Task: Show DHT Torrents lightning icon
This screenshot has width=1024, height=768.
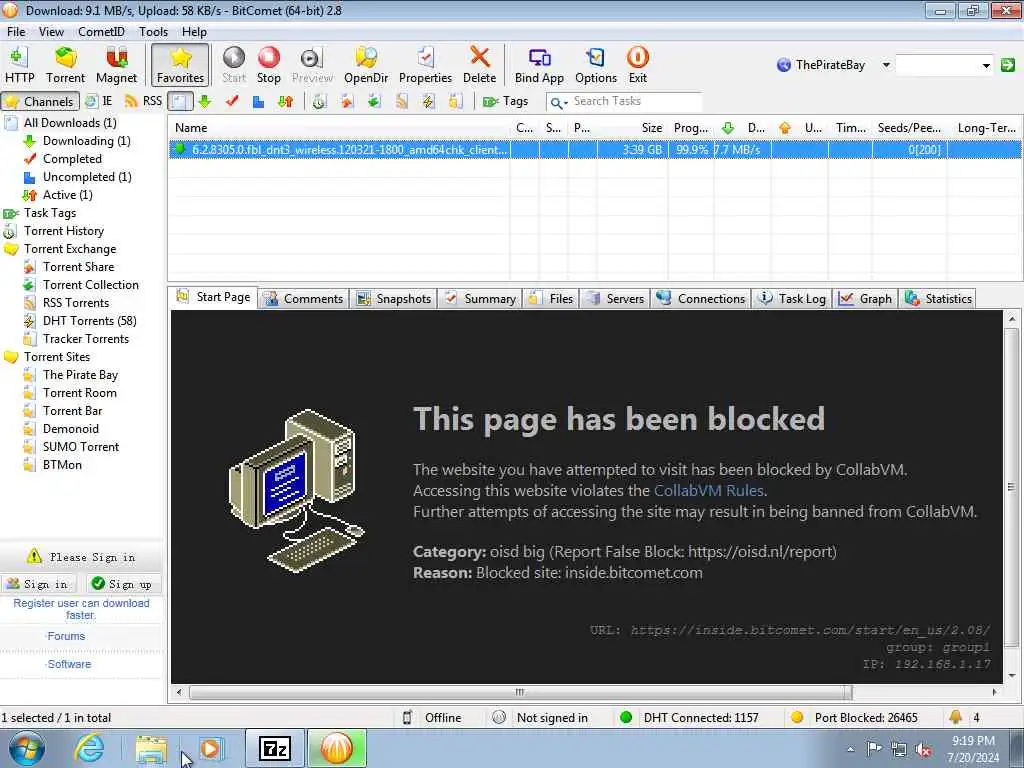Action: [x=428, y=101]
